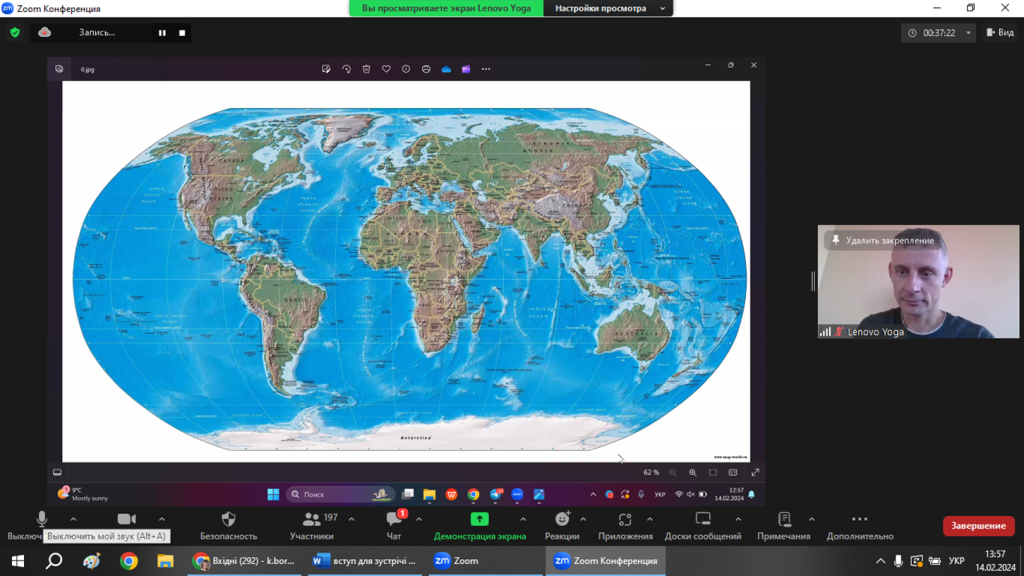Open the Примечания notes panel
Viewport: 1024px width, 576px height.
(784, 526)
